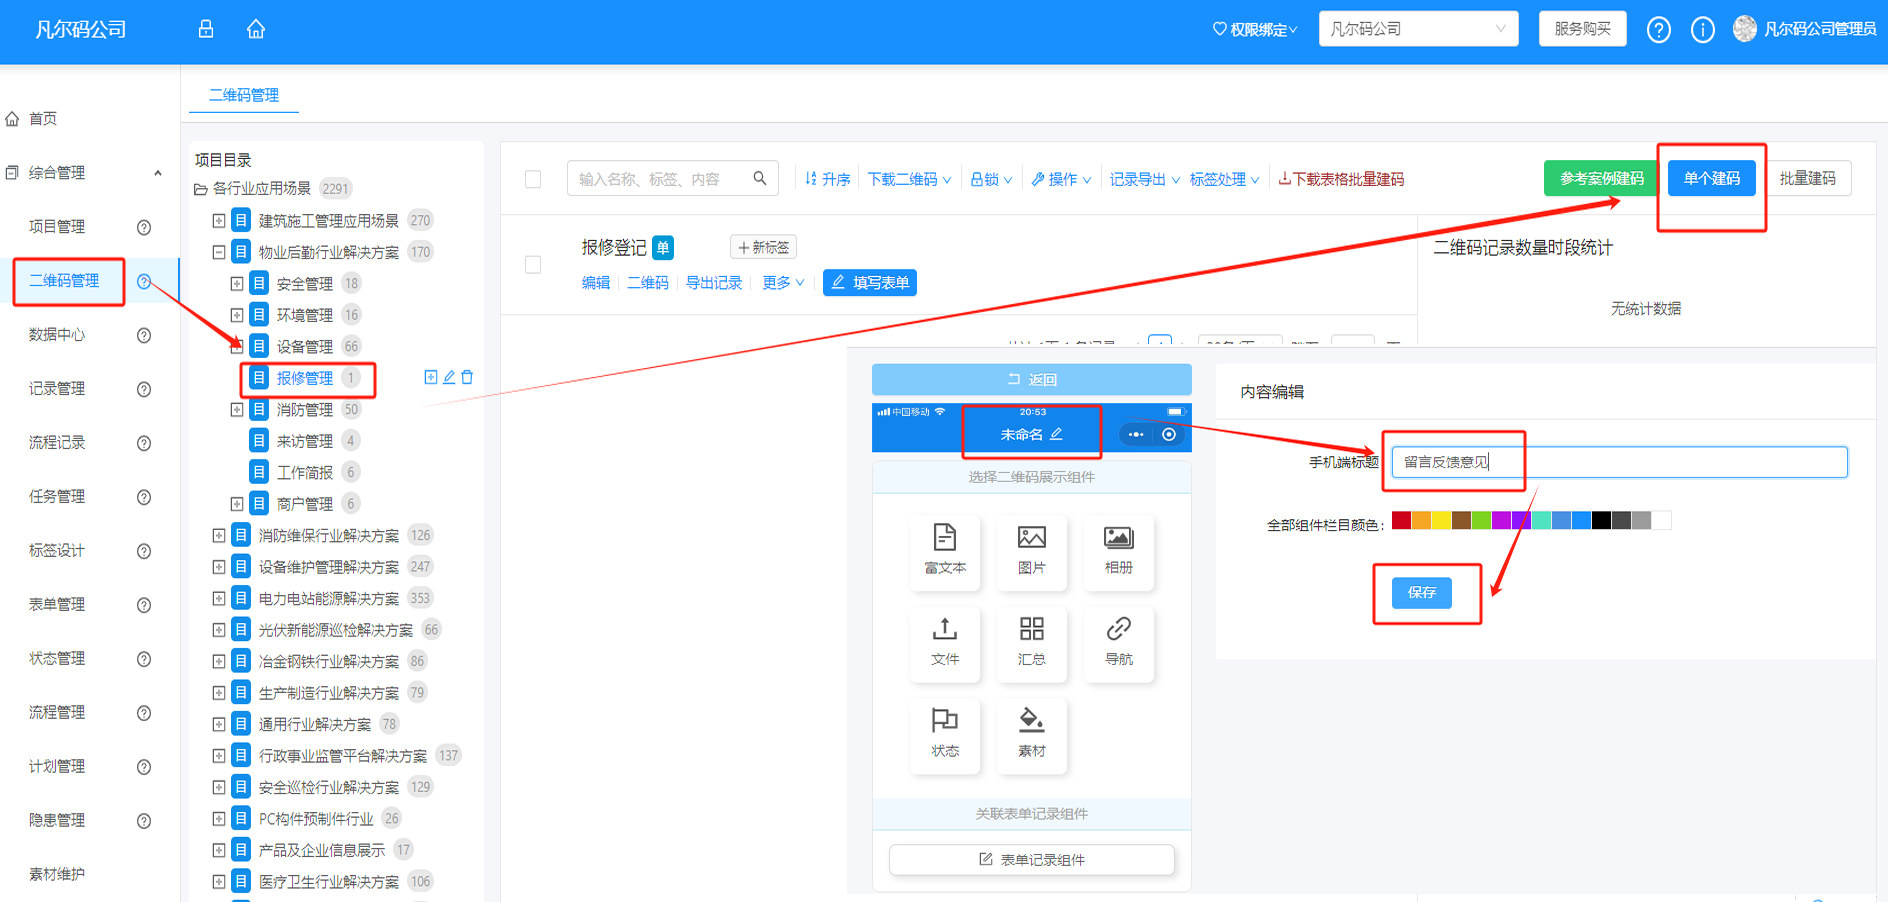
Task: Open 数据中心 in the sidebar
Action: (57, 335)
